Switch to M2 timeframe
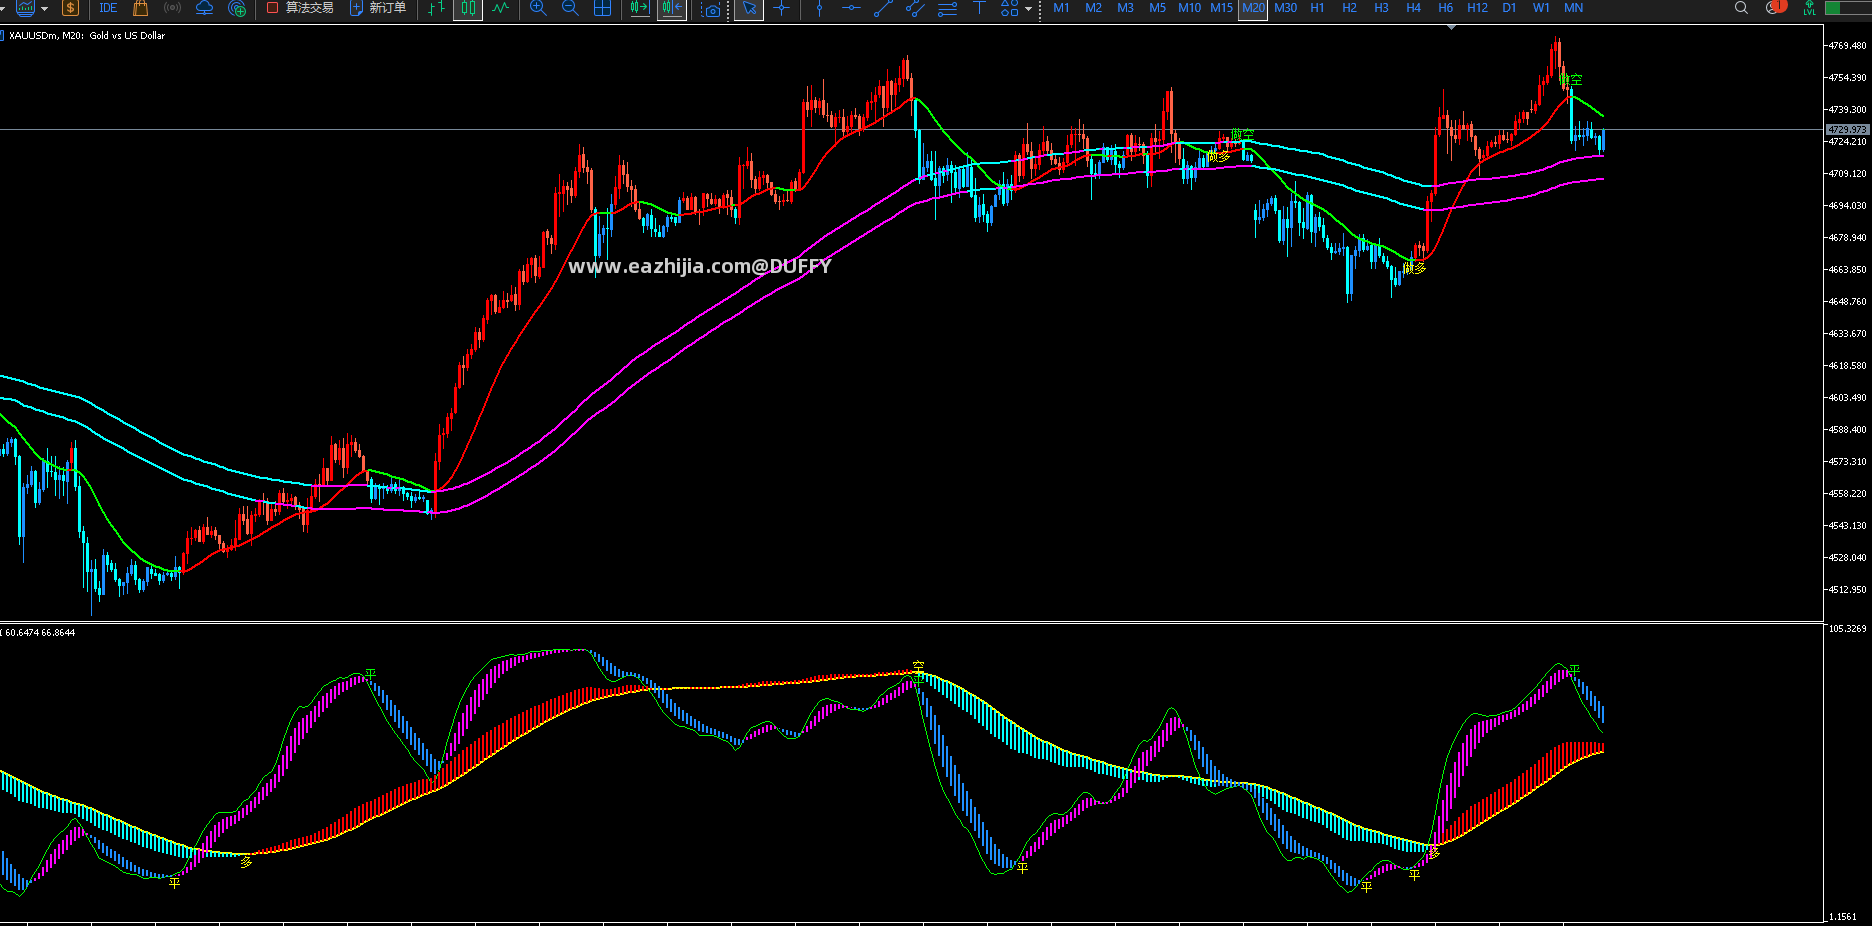This screenshot has width=1872, height=926. point(1093,8)
